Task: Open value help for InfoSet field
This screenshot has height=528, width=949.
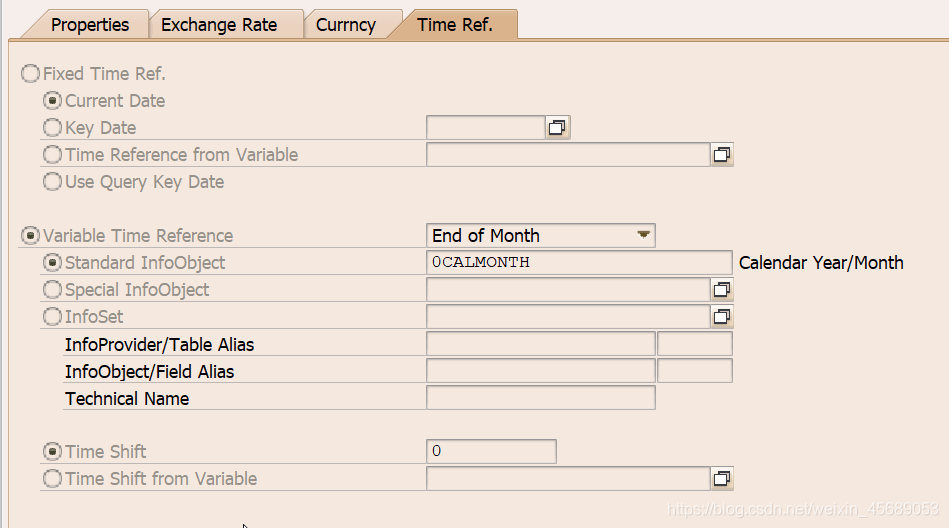Action: pos(721,317)
